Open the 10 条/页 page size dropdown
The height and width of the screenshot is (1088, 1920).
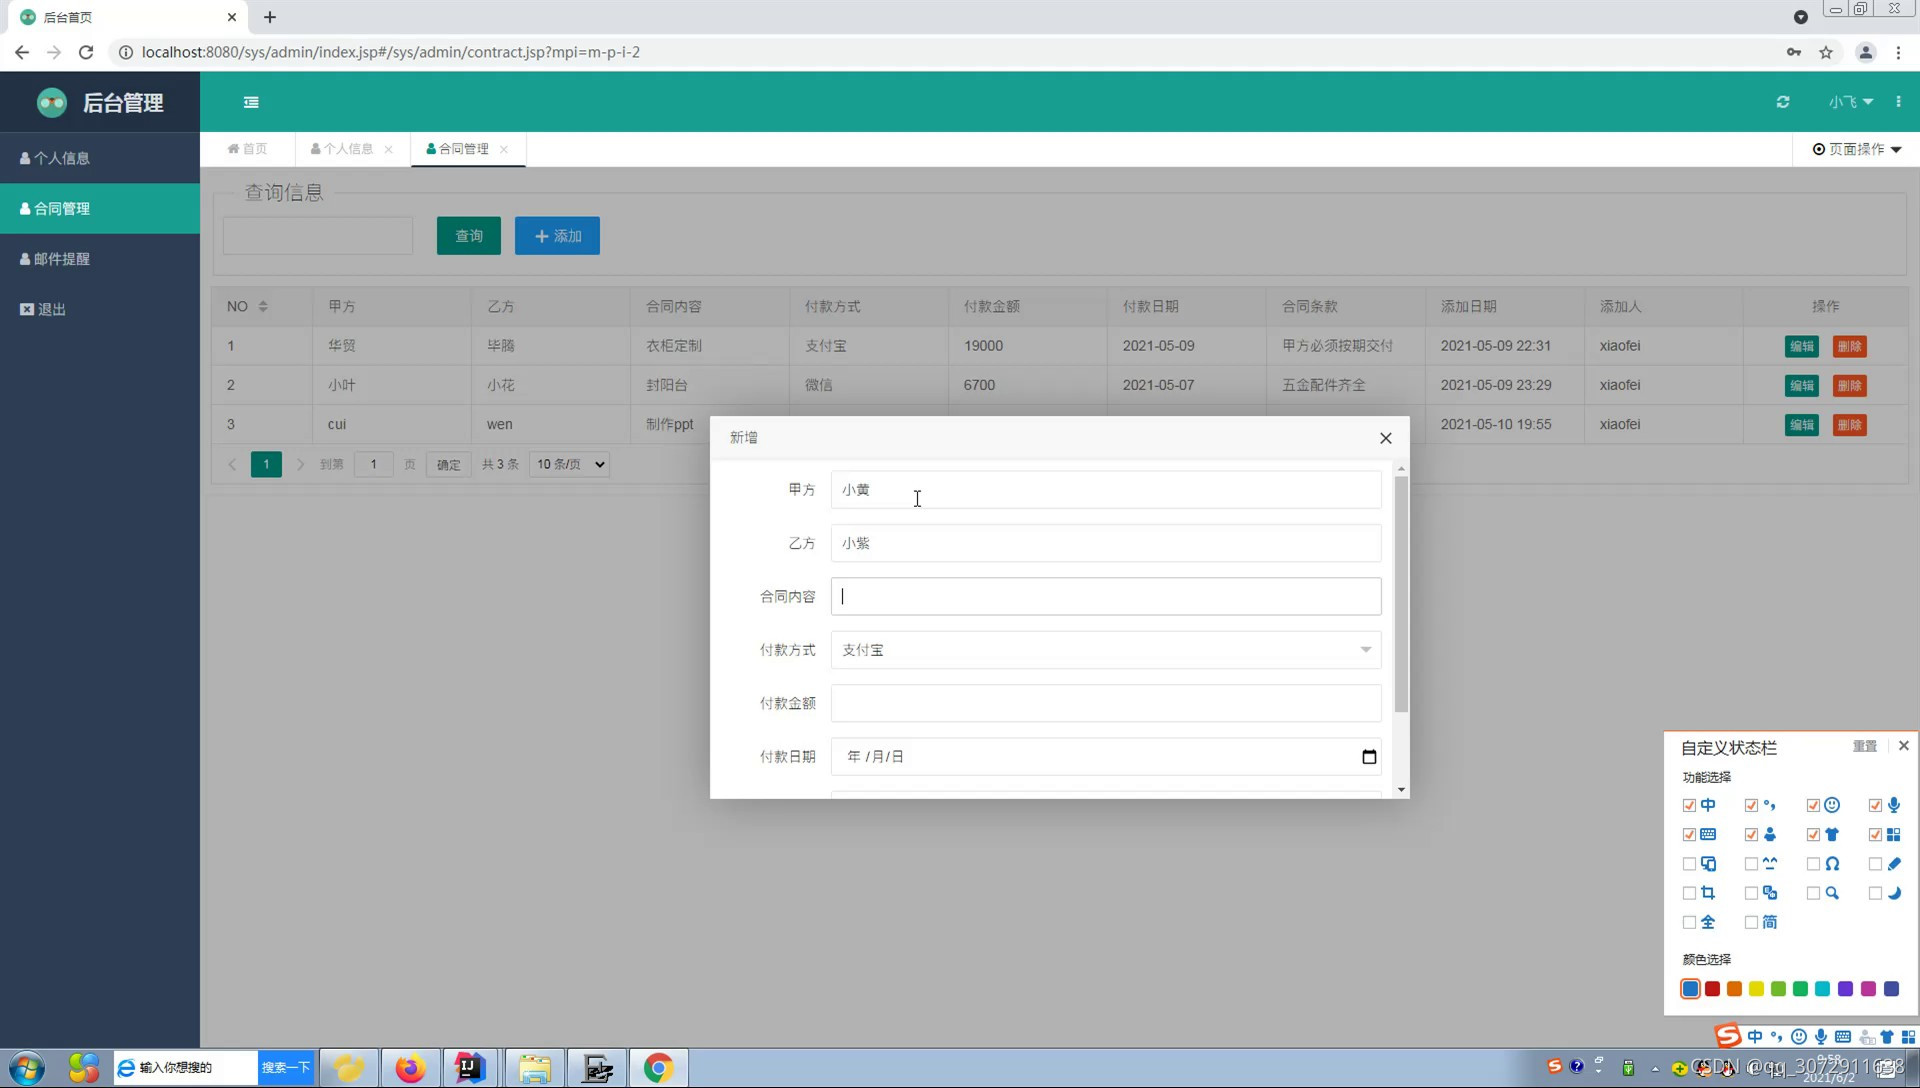click(x=570, y=464)
